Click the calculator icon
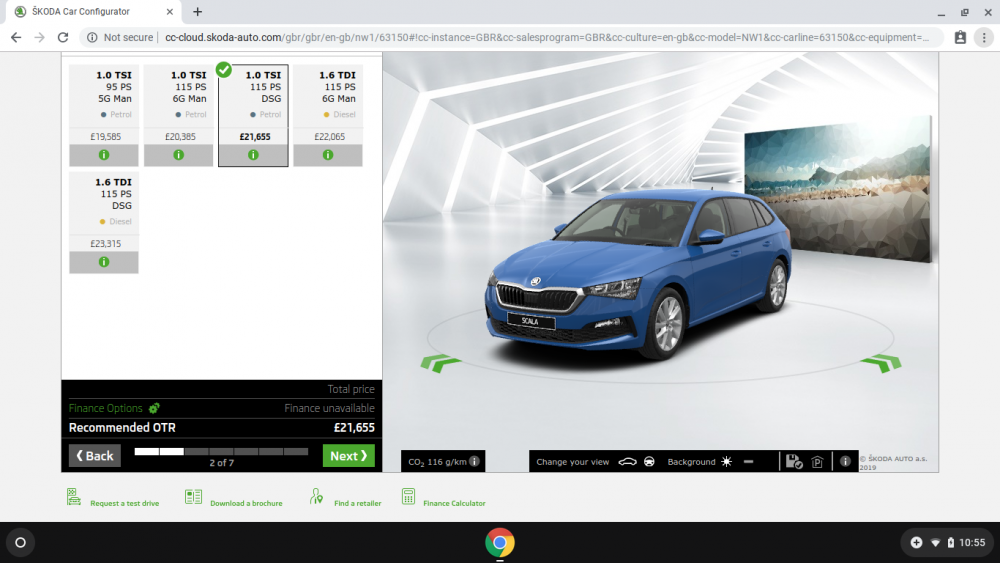This screenshot has width=1000, height=563. [x=408, y=497]
